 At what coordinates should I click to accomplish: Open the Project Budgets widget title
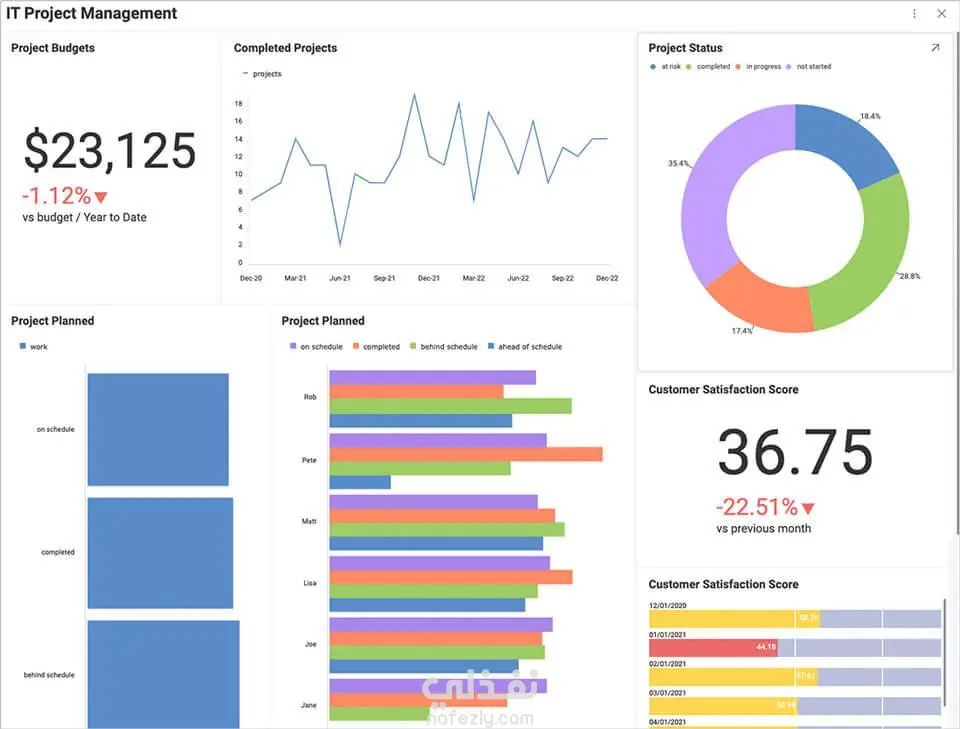point(53,48)
